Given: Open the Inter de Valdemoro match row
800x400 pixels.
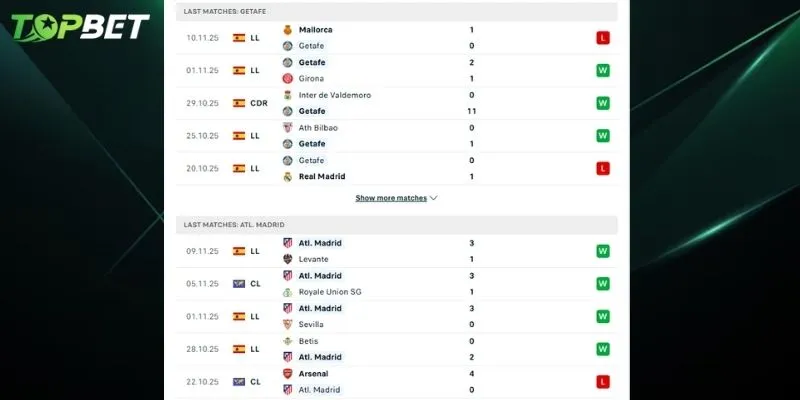Looking at the screenshot, I should coord(334,95).
